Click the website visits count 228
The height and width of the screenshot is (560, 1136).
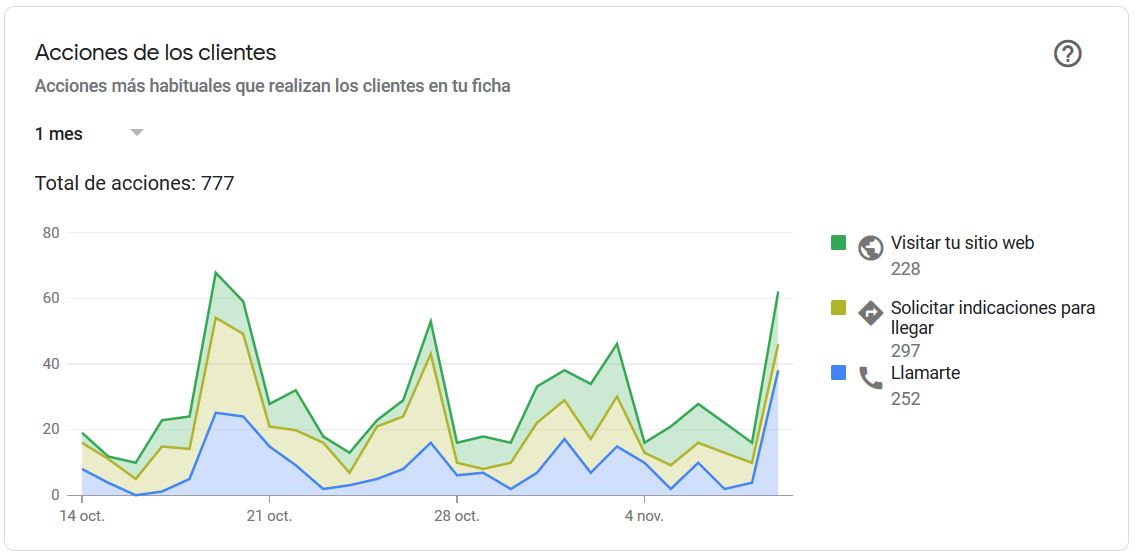[905, 269]
